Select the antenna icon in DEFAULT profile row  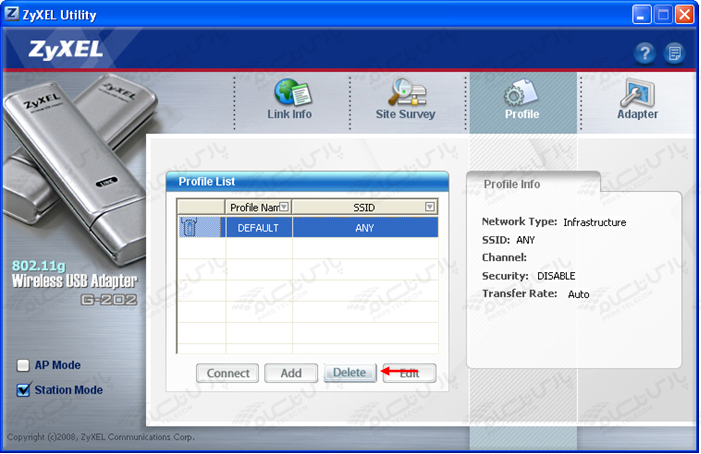point(190,227)
